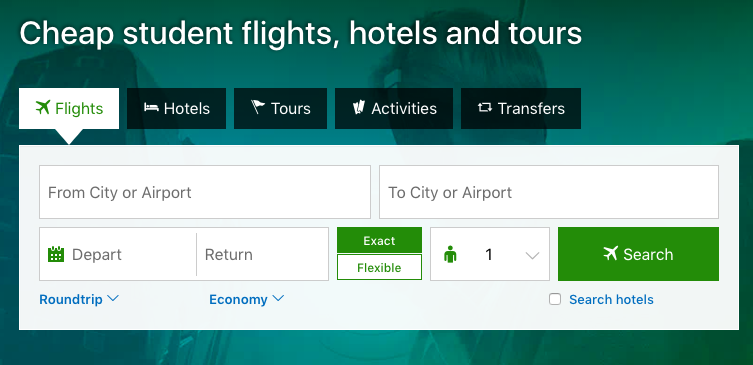
Task: Click the flag icon on Tours tab
Action: click(x=258, y=107)
